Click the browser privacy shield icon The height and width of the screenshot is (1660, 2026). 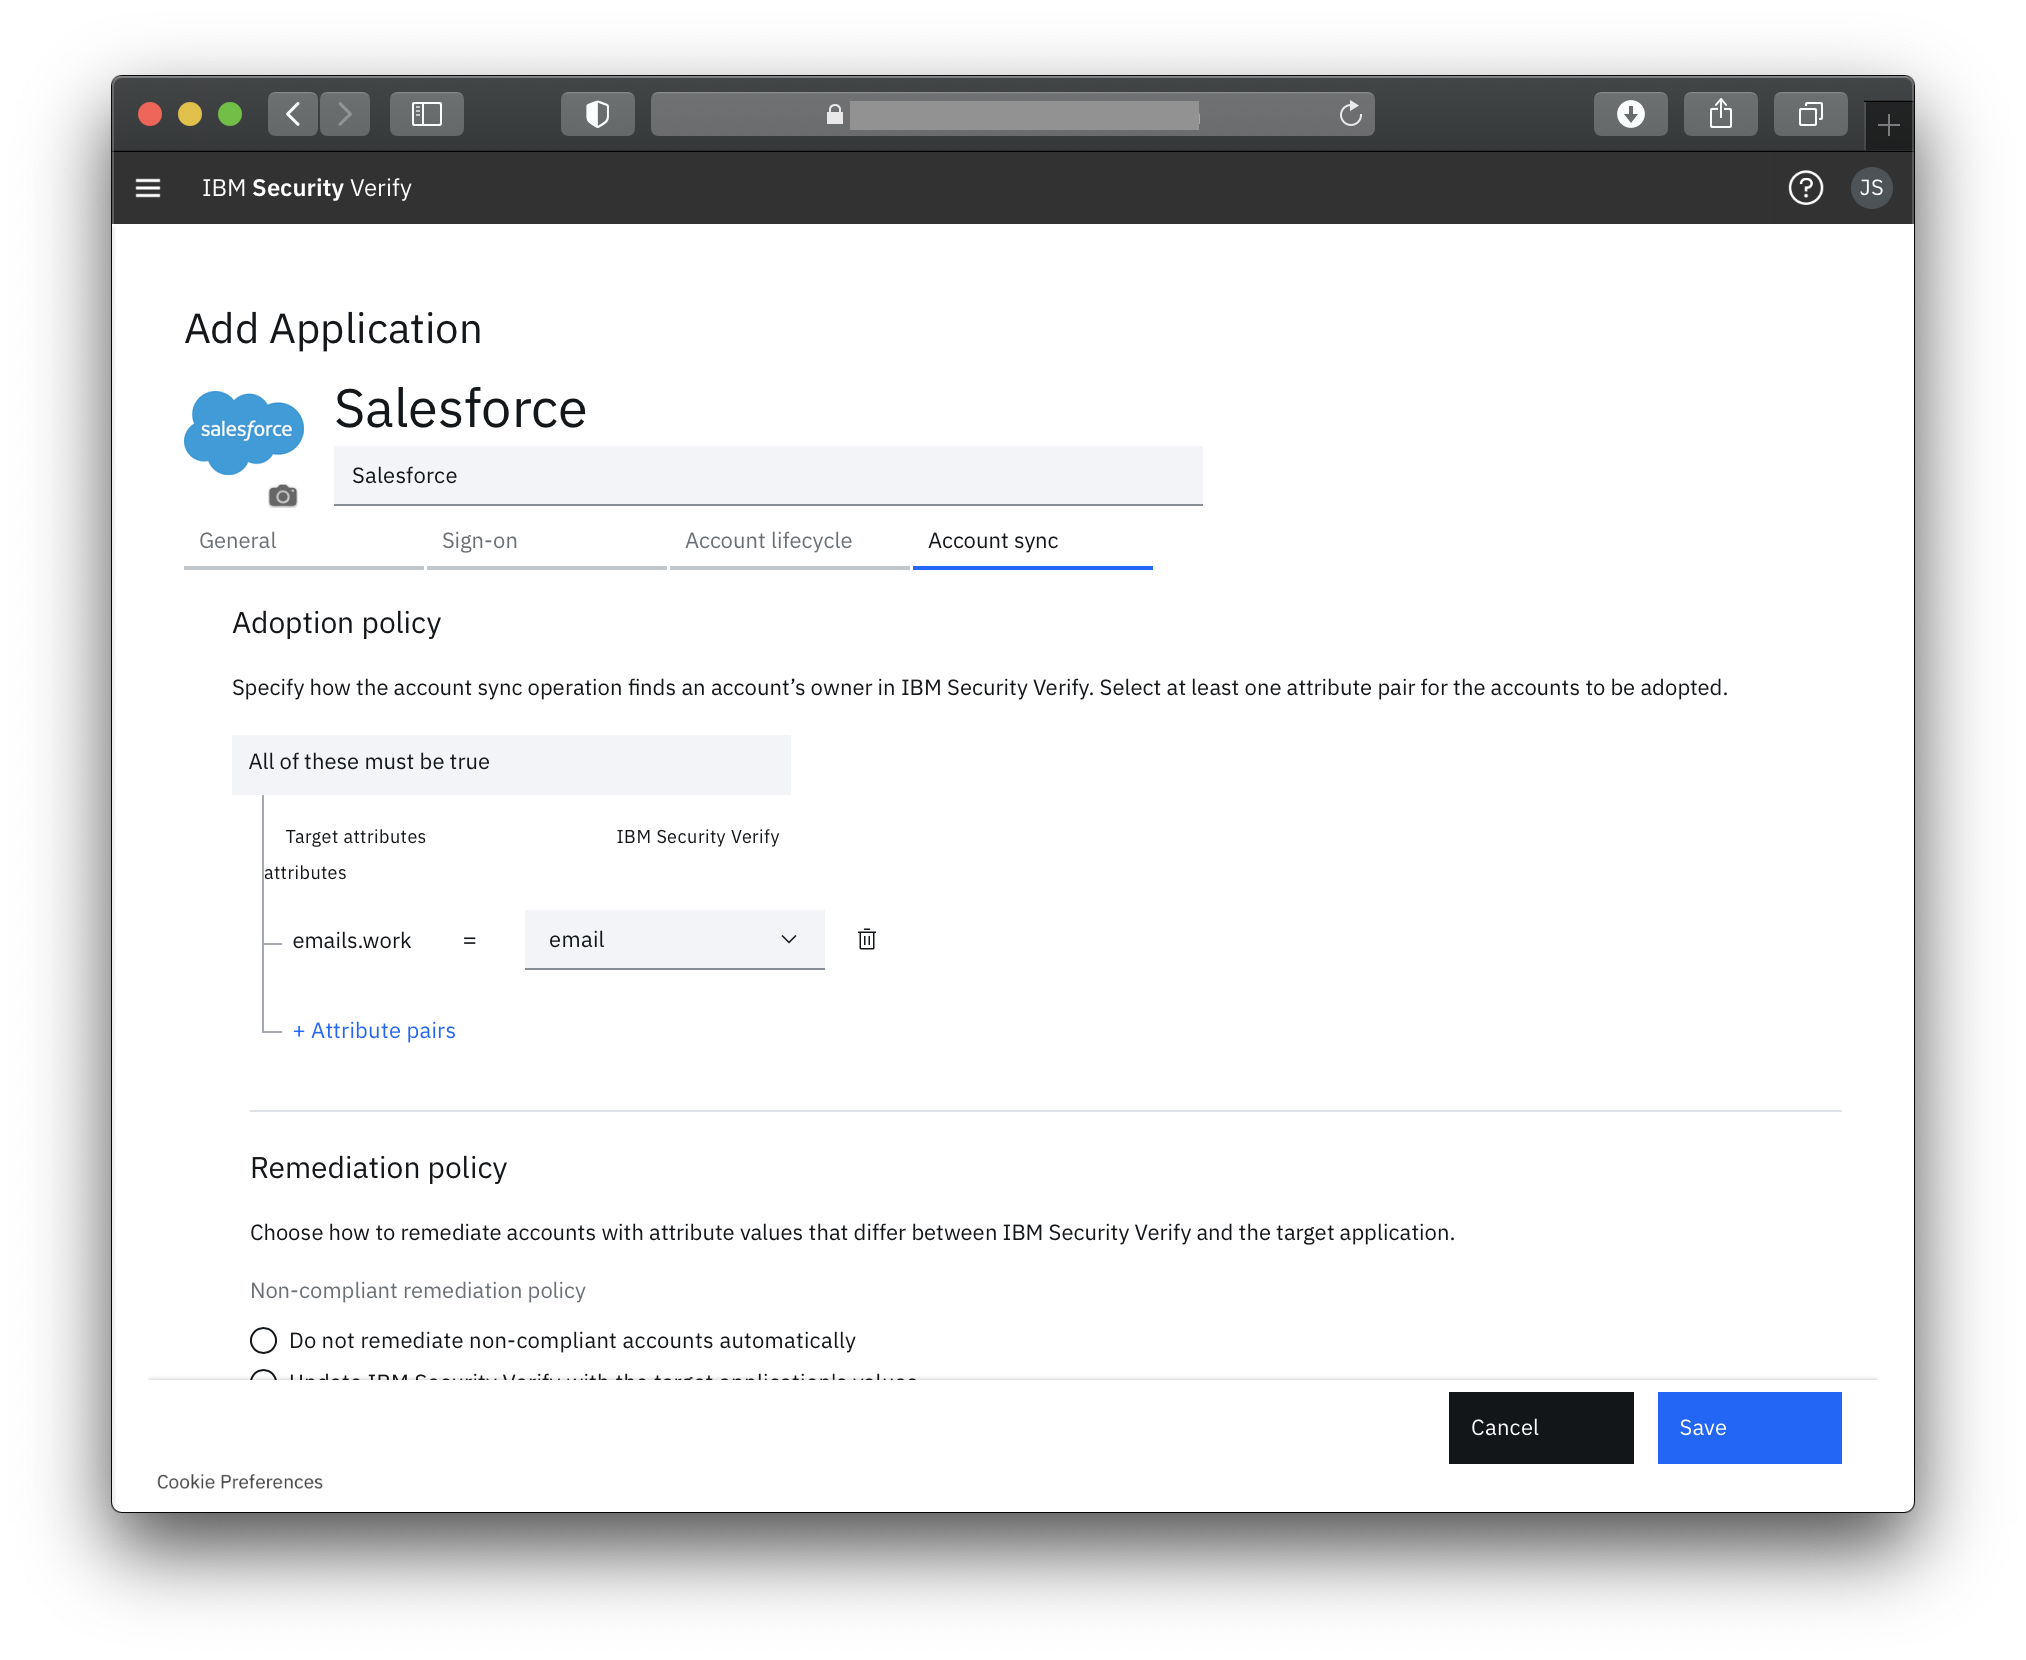tap(597, 114)
